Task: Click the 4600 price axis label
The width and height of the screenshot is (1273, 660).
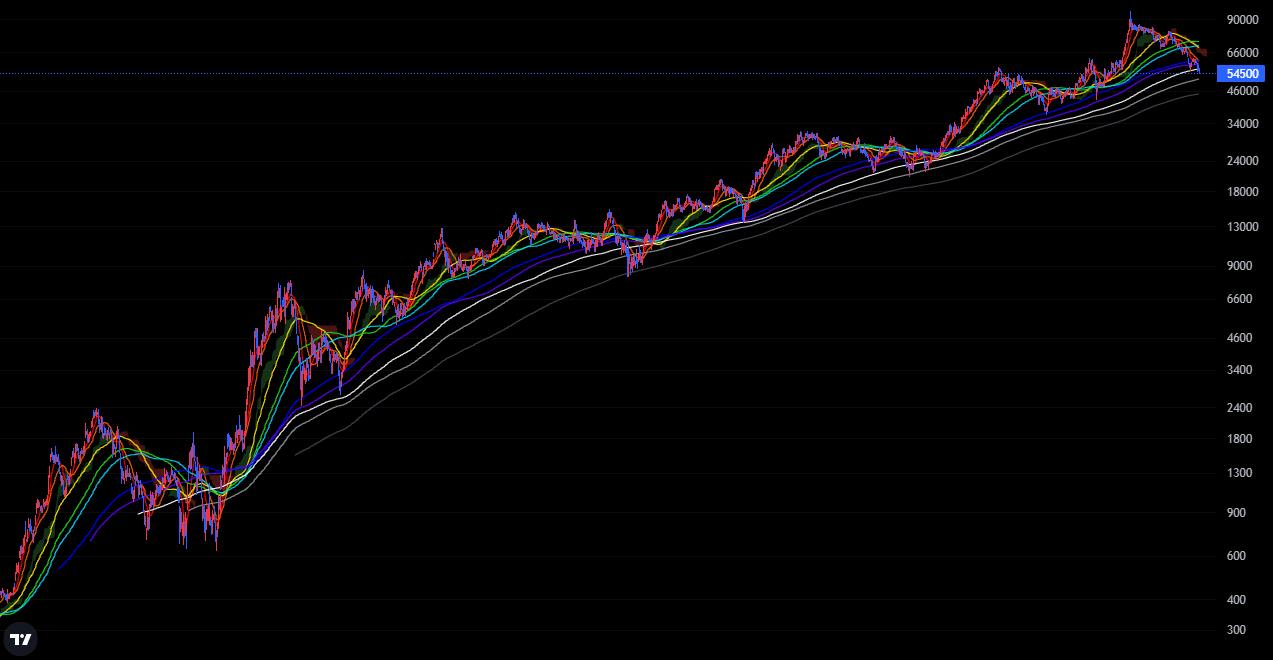Action: point(1241,338)
